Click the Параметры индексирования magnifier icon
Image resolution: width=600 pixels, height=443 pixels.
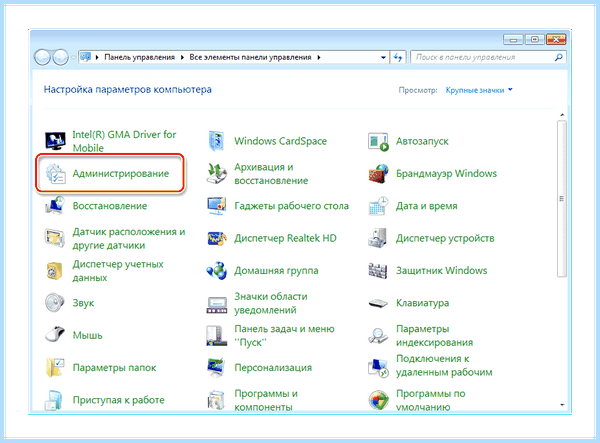pos(378,336)
